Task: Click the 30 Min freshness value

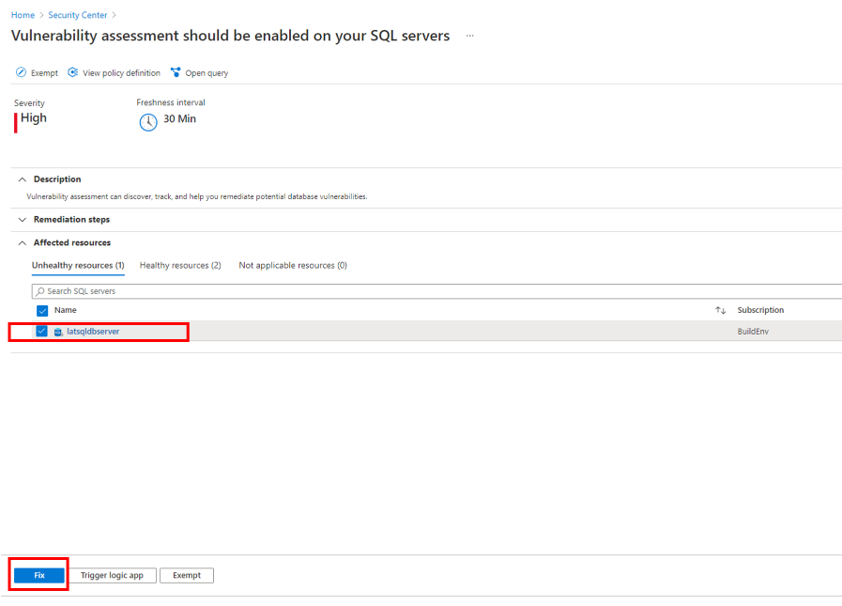Action: click(179, 119)
